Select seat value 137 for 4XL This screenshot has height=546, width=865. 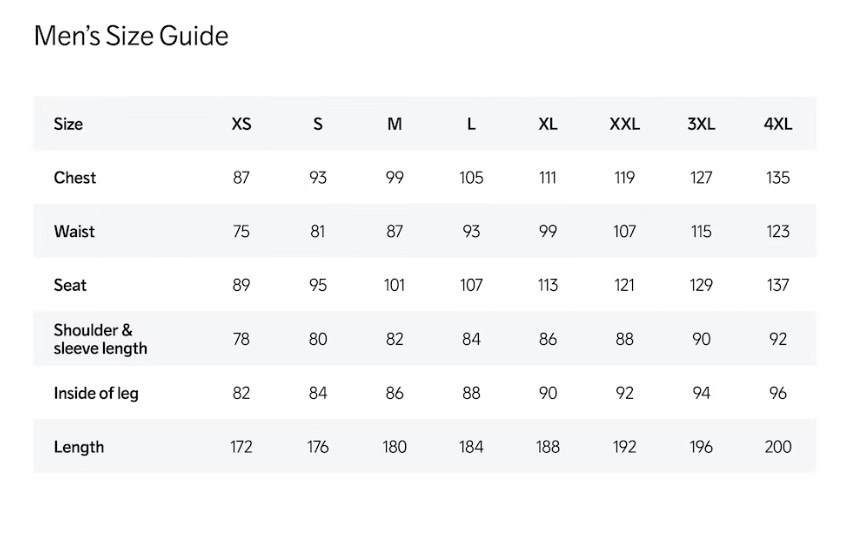coord(777,285)
